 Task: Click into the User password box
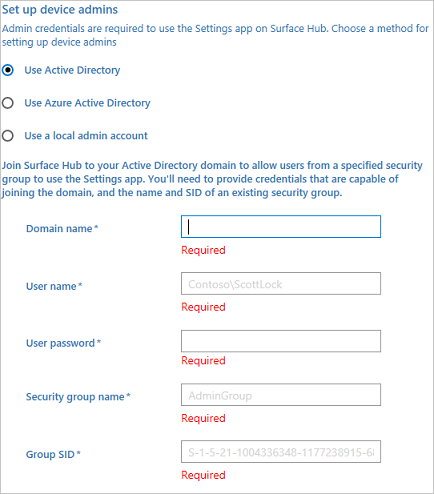[281, 341]
